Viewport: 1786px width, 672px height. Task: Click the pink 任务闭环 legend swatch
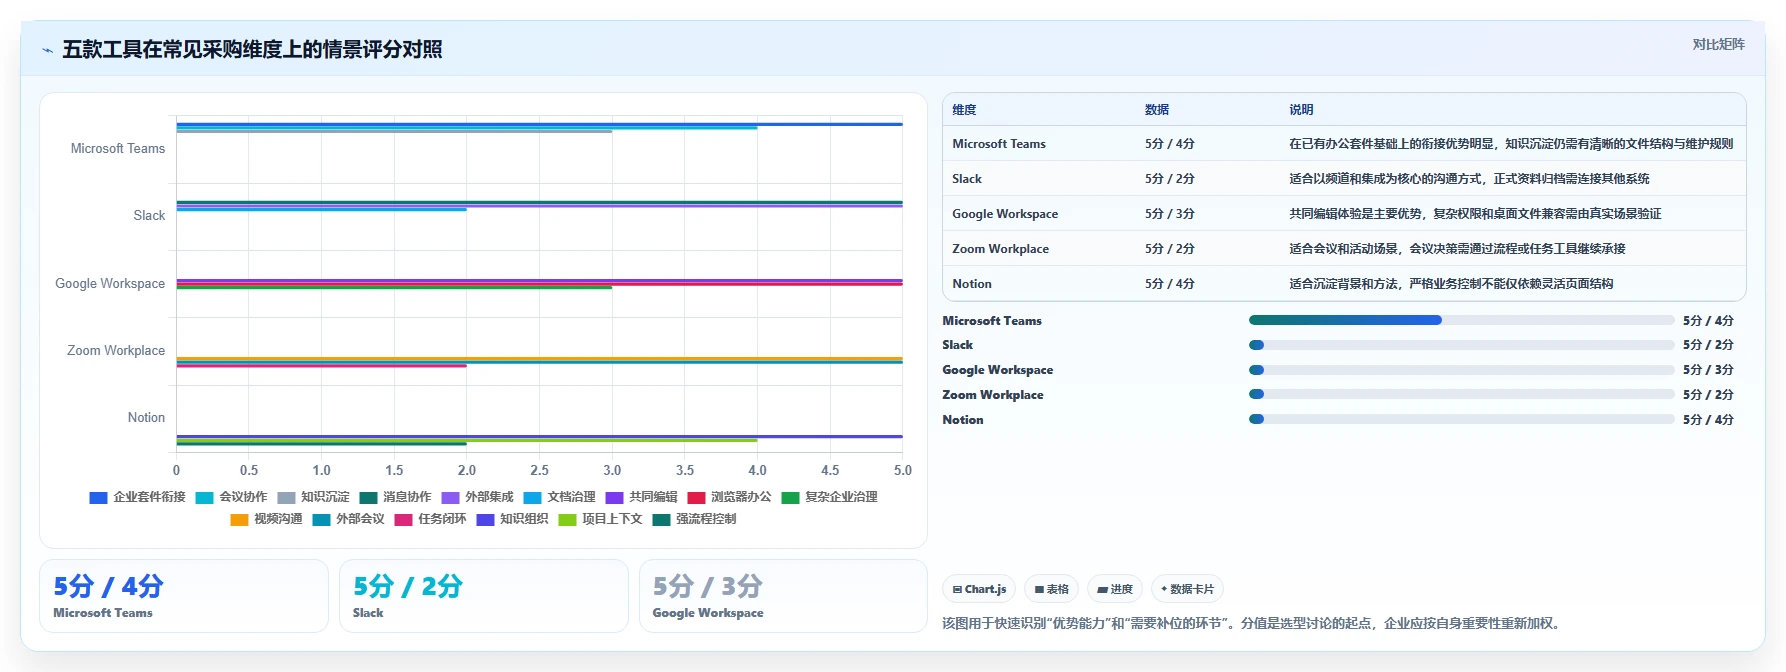(x=403, y=519)
